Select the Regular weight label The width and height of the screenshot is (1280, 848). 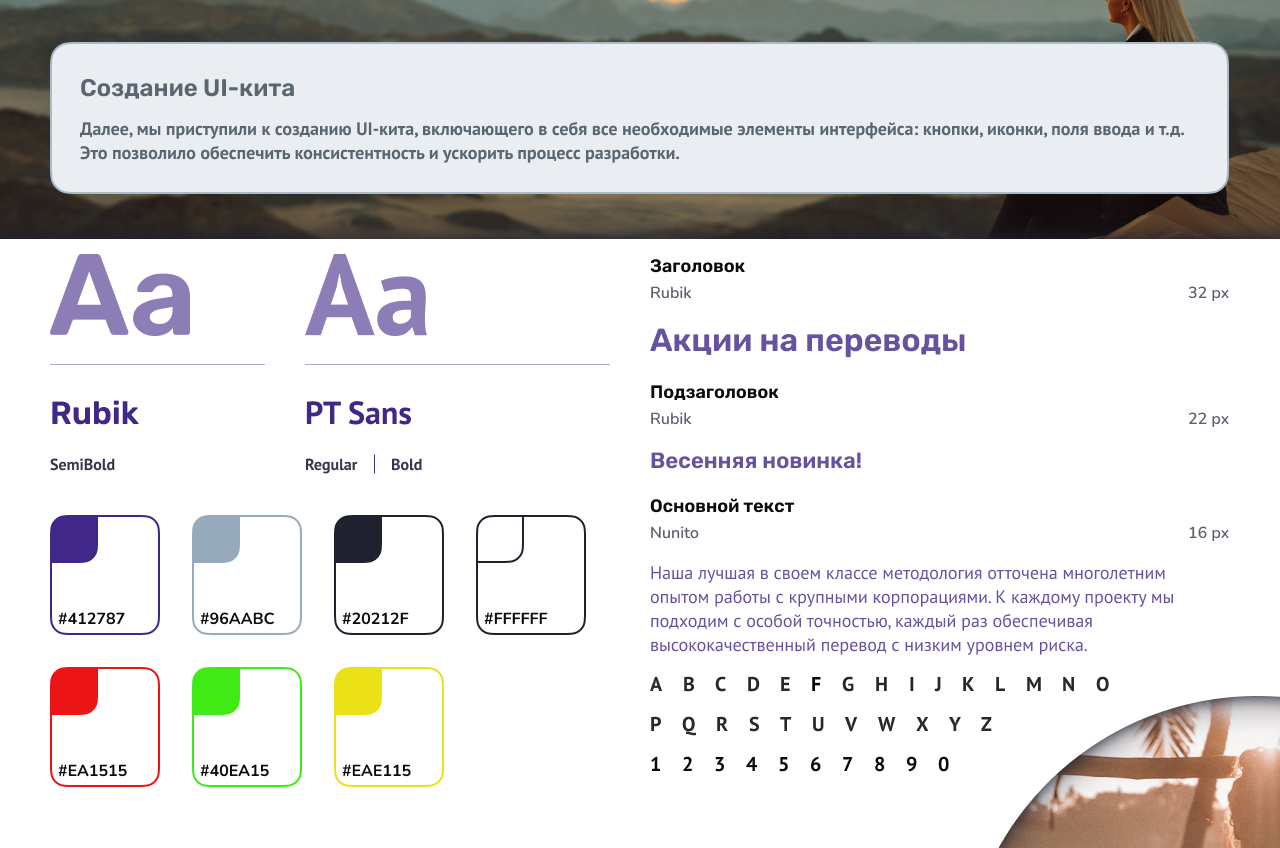click(331, 465)
